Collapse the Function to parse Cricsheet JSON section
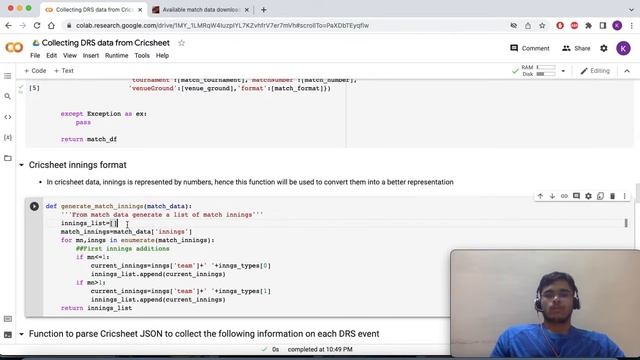This screenshot has height=360, width=640. pos(21,334)
